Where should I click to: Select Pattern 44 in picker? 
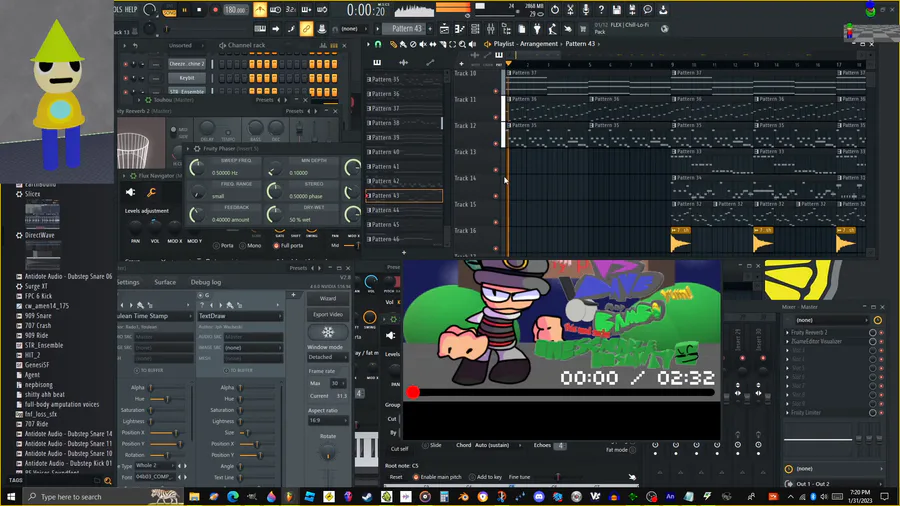pyautogui.click(x=404, y=210)
